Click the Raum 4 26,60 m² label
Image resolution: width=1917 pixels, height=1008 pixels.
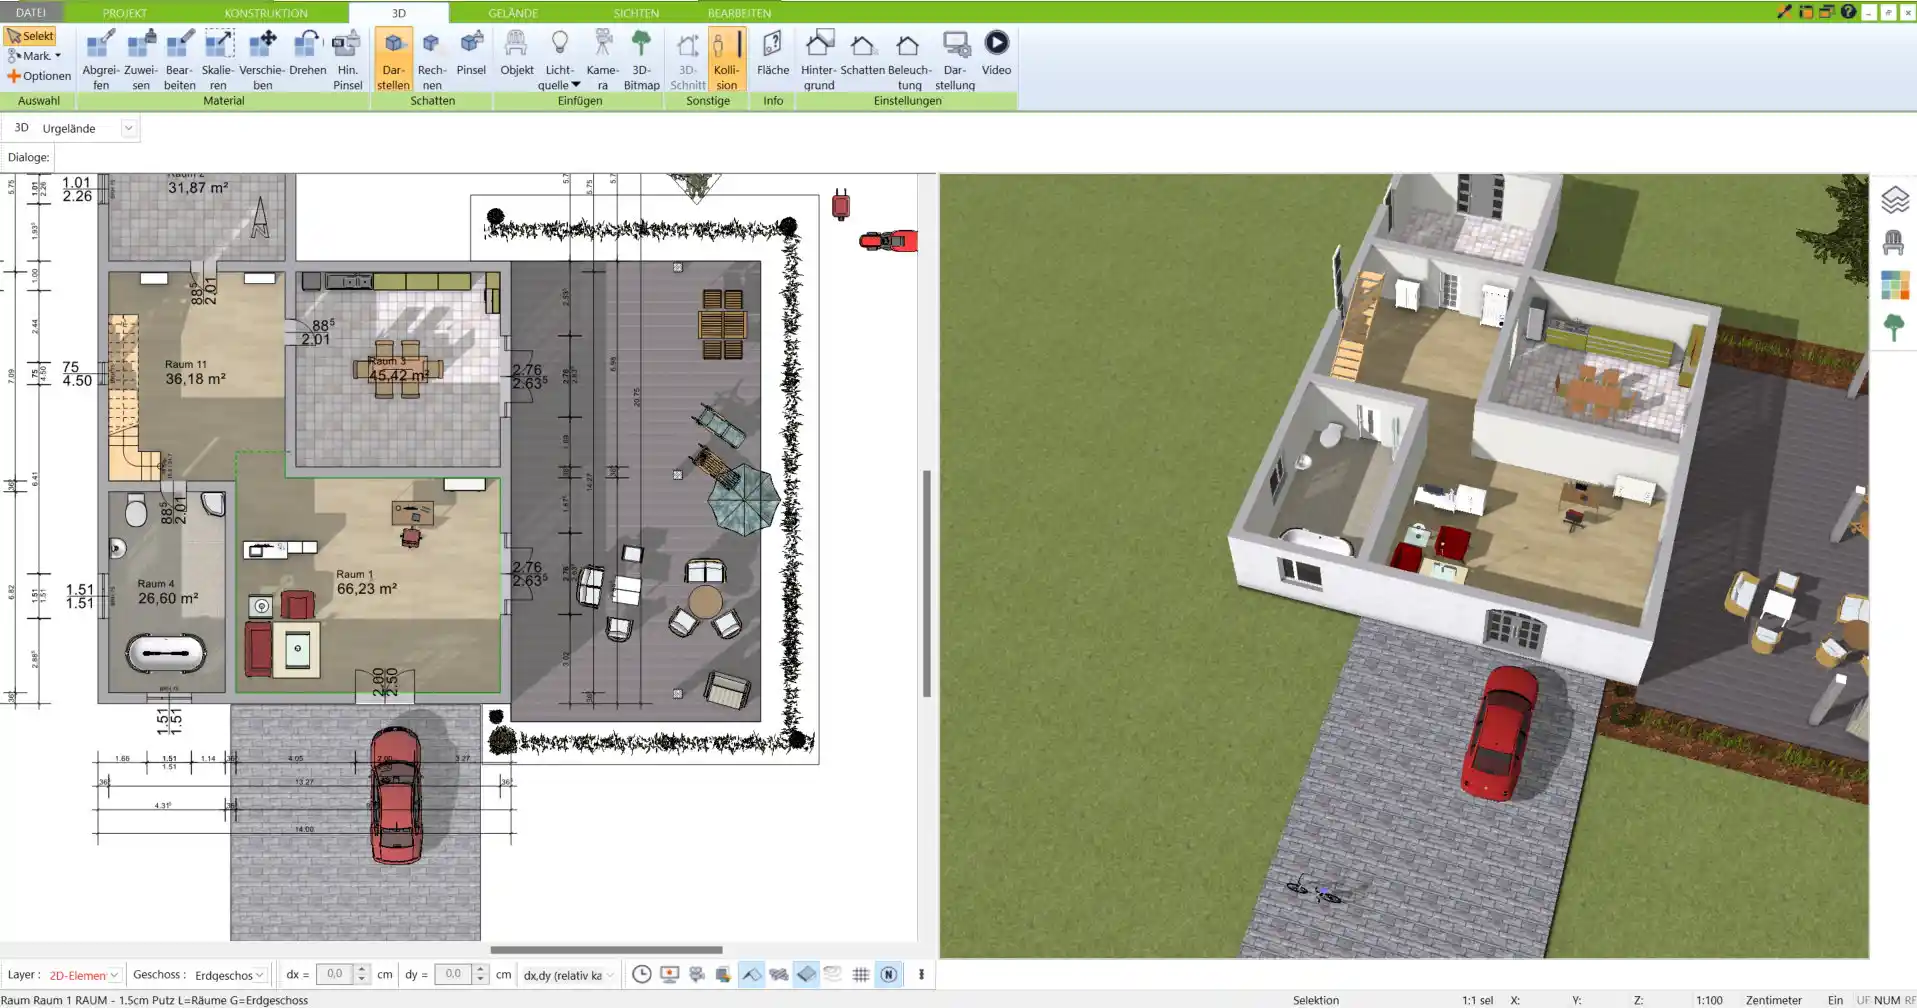(167, 592)
